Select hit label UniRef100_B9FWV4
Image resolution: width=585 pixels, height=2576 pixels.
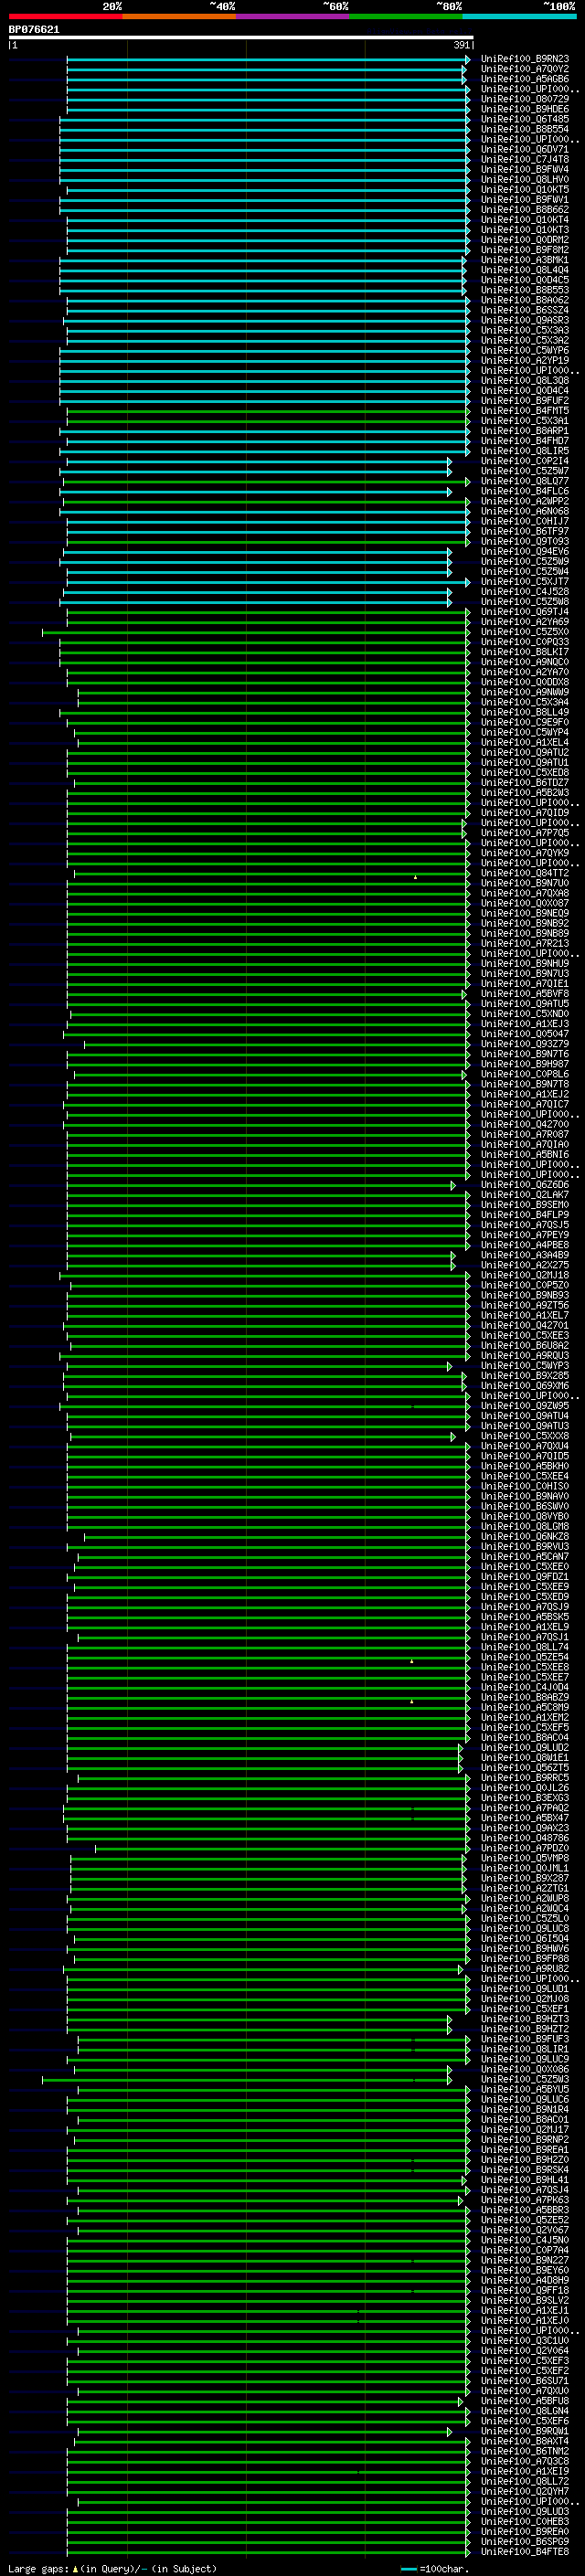tap(525, 169)
